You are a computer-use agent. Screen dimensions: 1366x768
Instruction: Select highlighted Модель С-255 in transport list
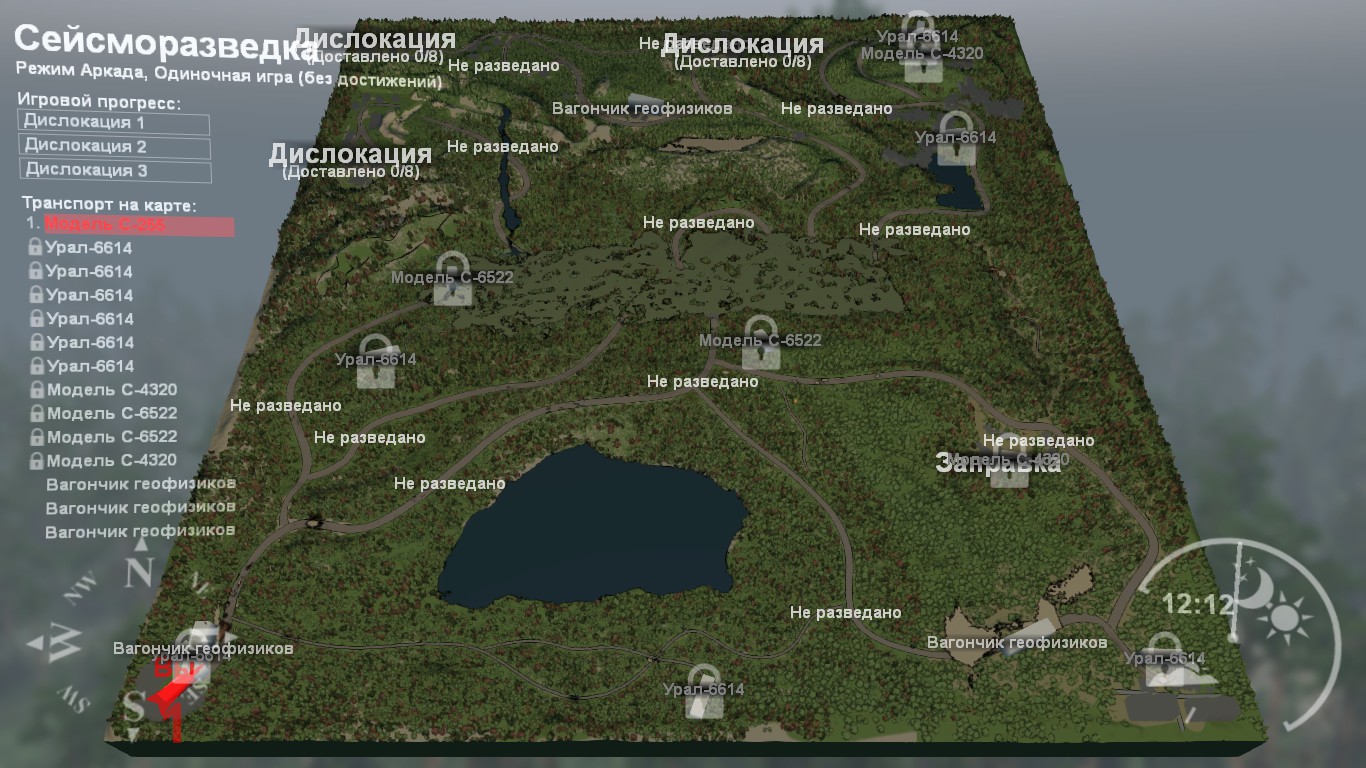[138, 226]
